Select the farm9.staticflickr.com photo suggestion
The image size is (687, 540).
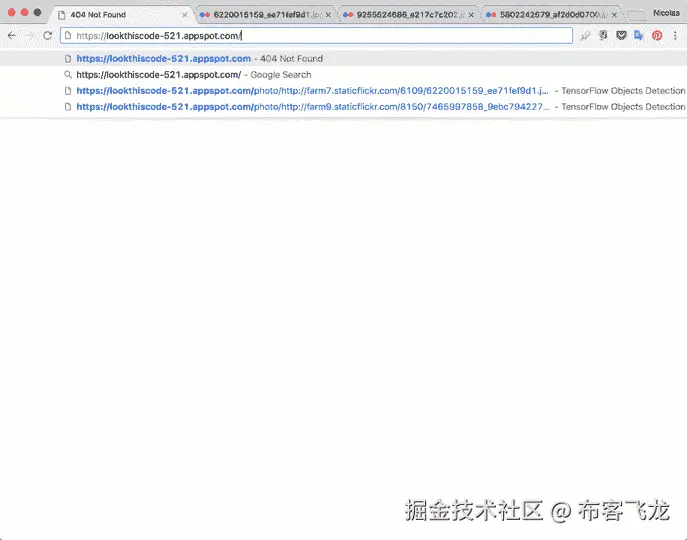coord(344,107)
